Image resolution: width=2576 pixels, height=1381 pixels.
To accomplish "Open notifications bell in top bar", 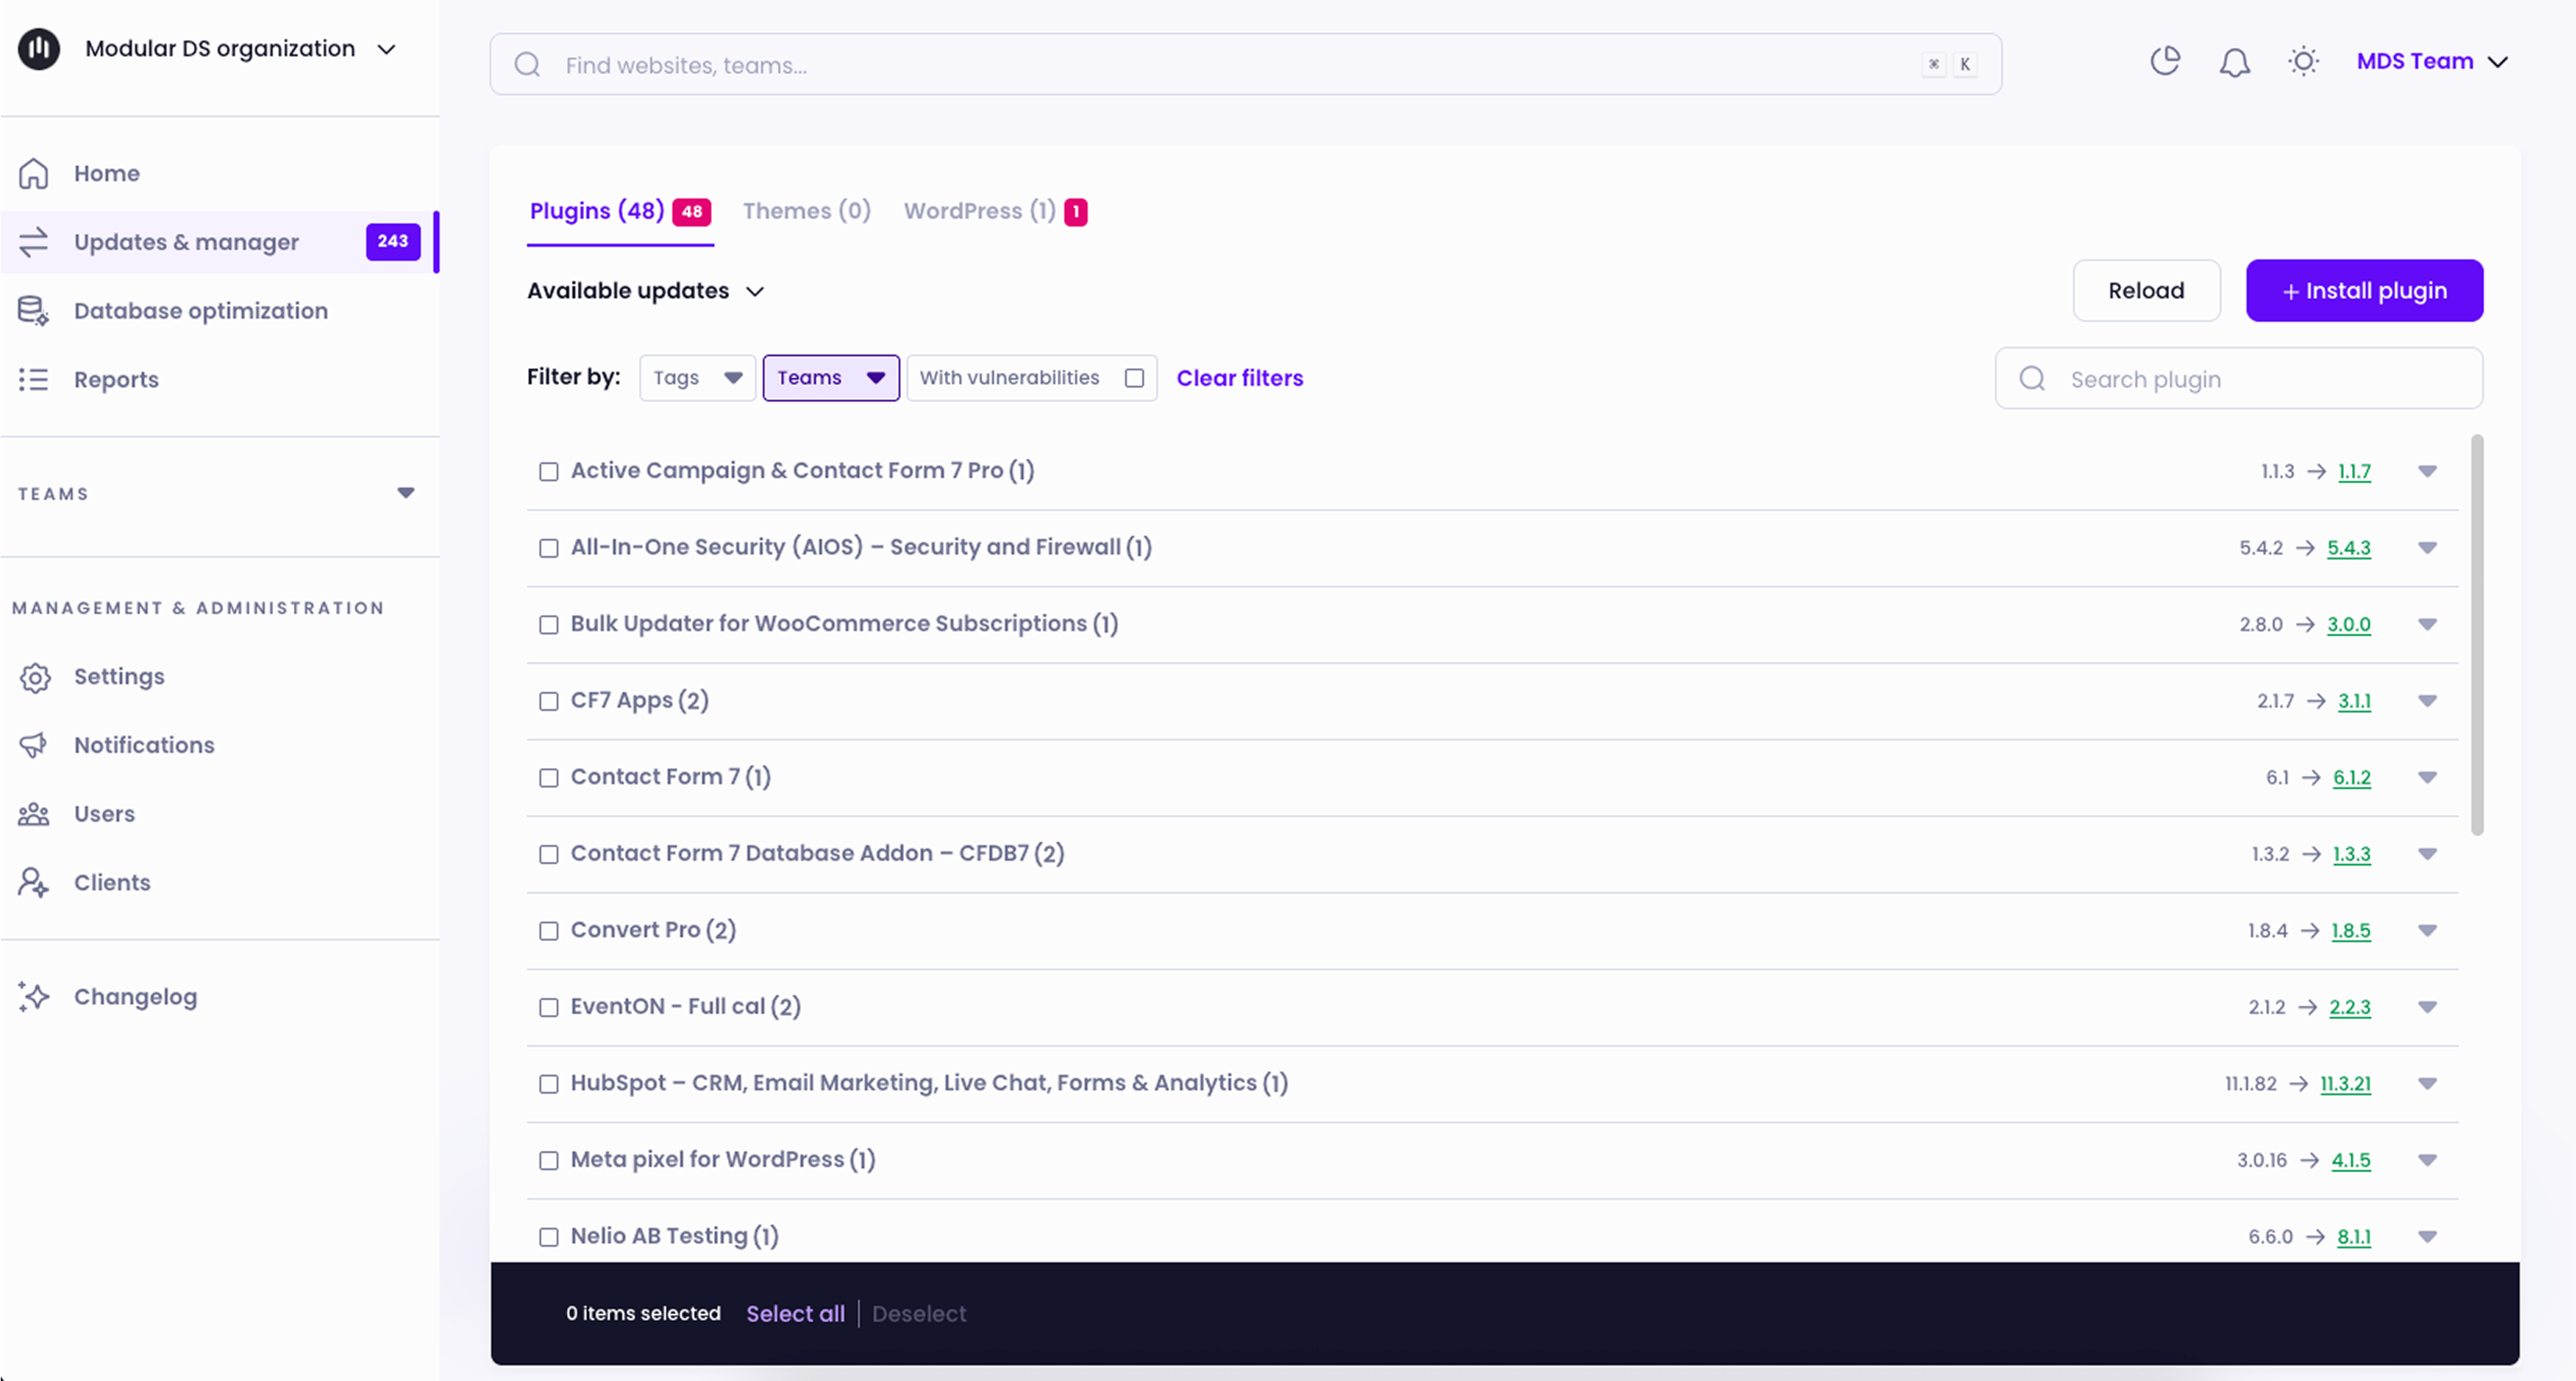I will 2234,62.
